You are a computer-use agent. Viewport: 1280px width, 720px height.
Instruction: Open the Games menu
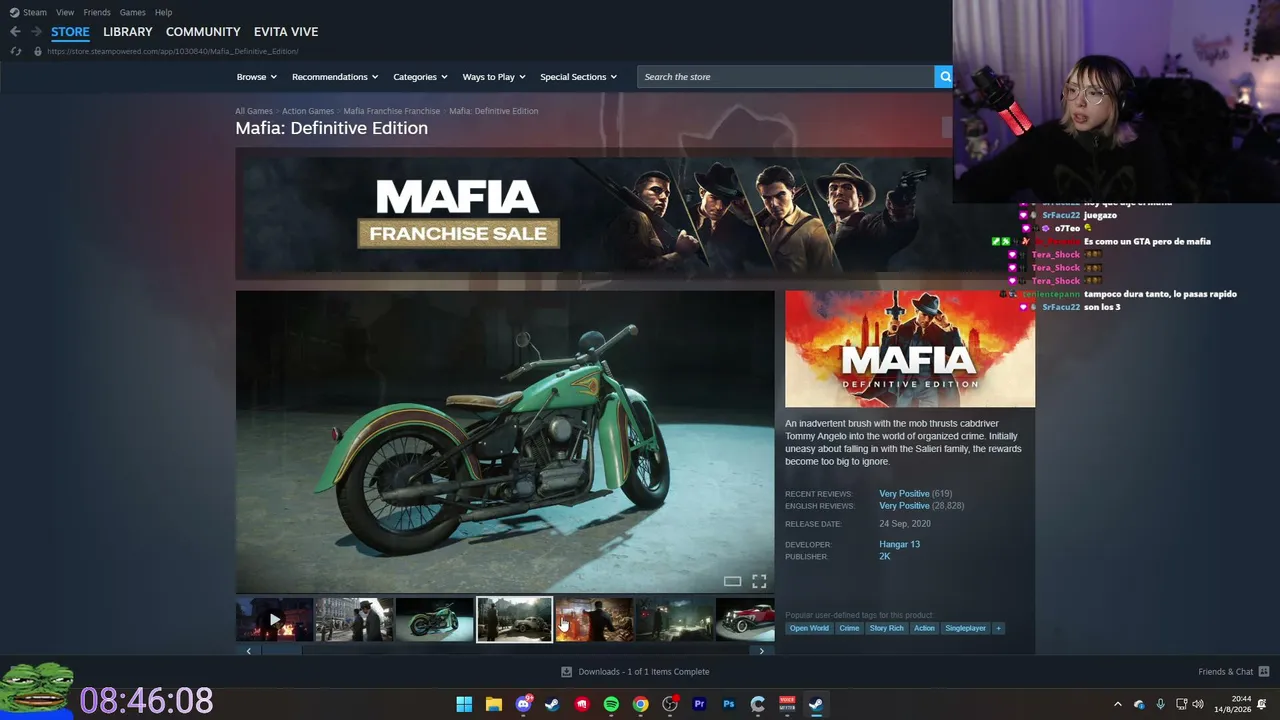tap(132, 12)
